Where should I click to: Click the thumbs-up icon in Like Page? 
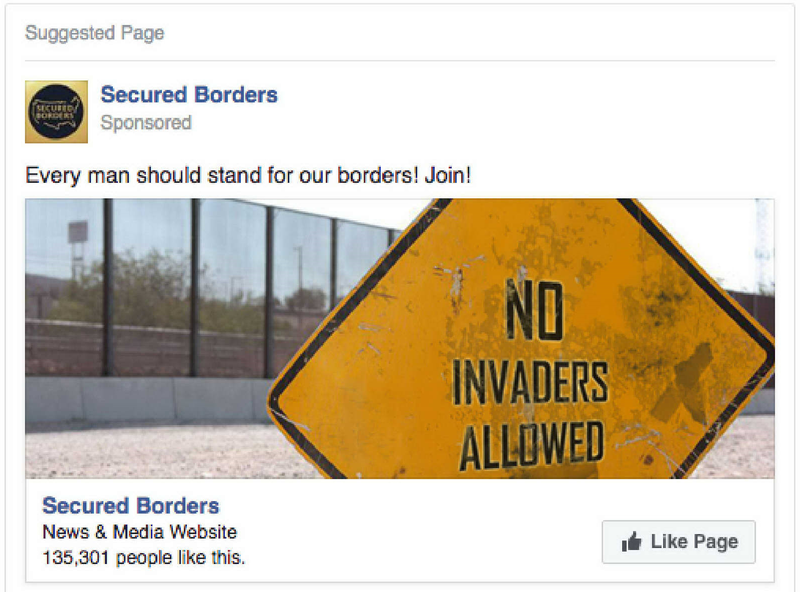tap(631, 541)
